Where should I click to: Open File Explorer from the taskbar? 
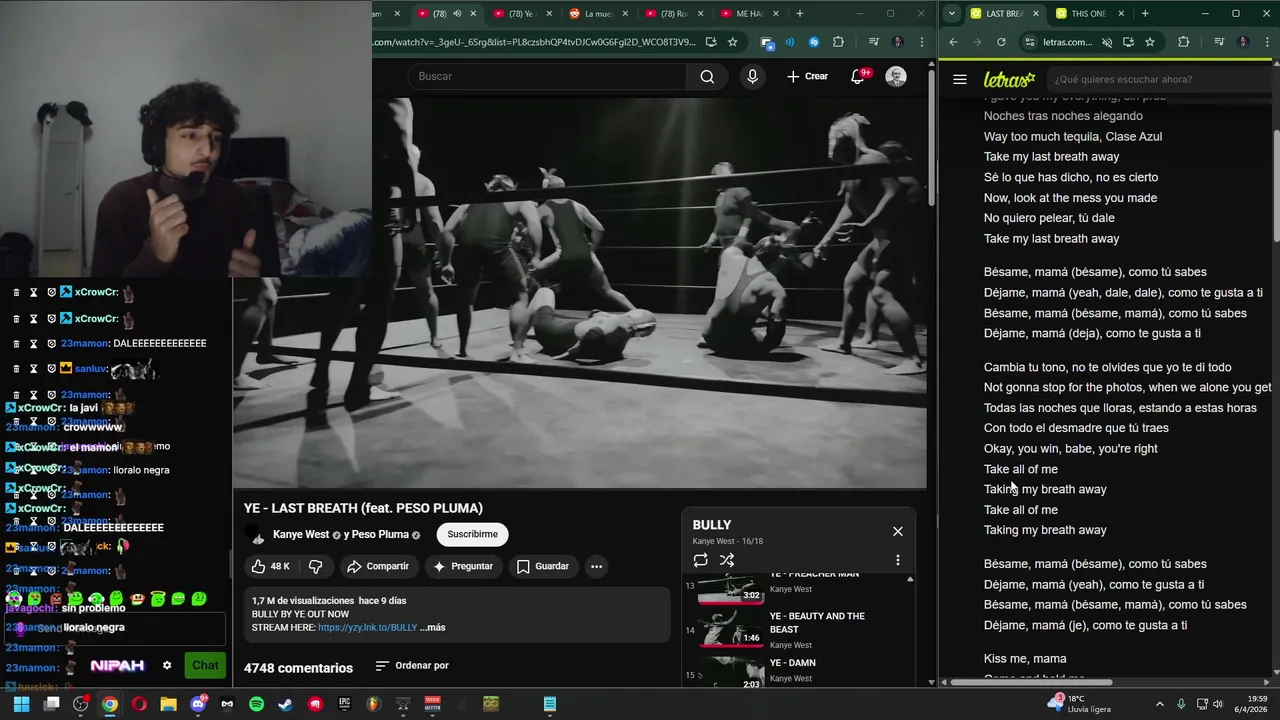(168, 704)
